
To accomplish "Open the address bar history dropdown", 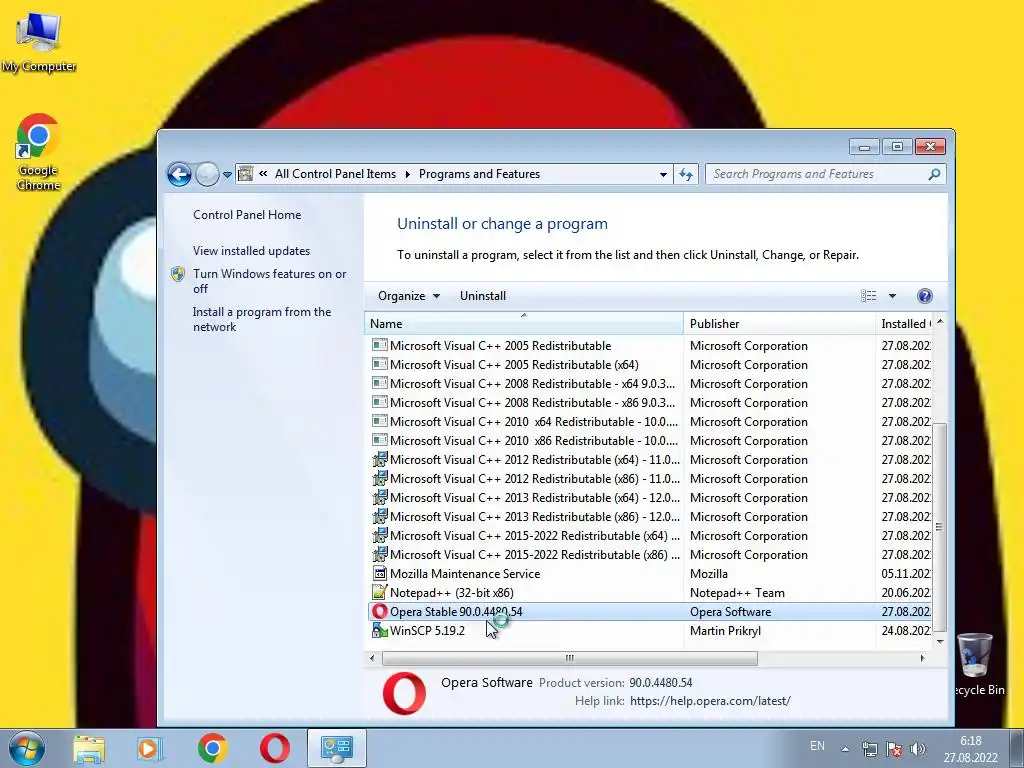I will tap(663, 174).
